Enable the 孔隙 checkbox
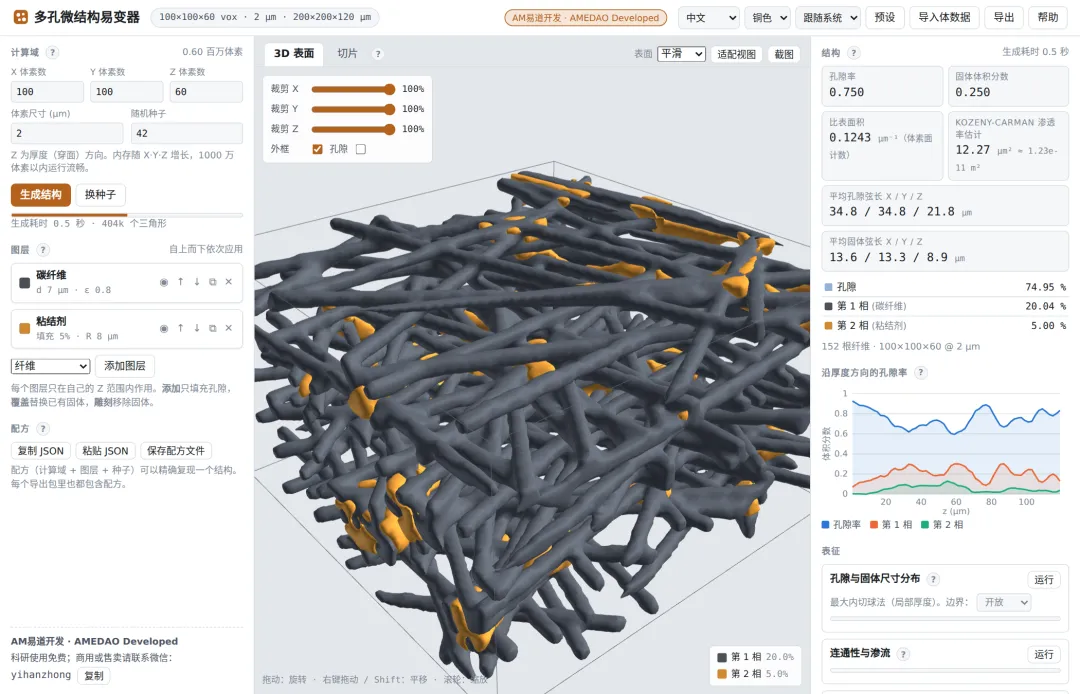Viewport: 1080px width, 694px height. point(361,149)
